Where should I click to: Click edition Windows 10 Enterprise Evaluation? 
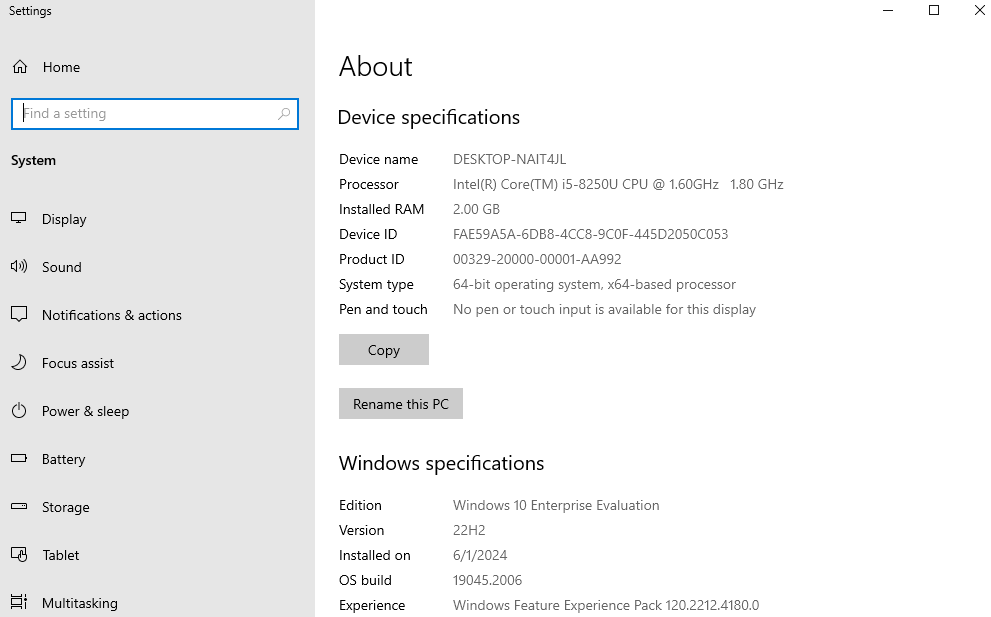pyautogui.click(x=556, y=505)
